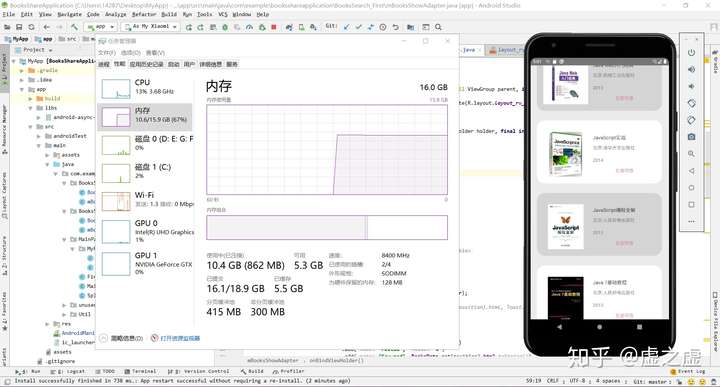Click the Save All toolbar icon

click(19, 27)
